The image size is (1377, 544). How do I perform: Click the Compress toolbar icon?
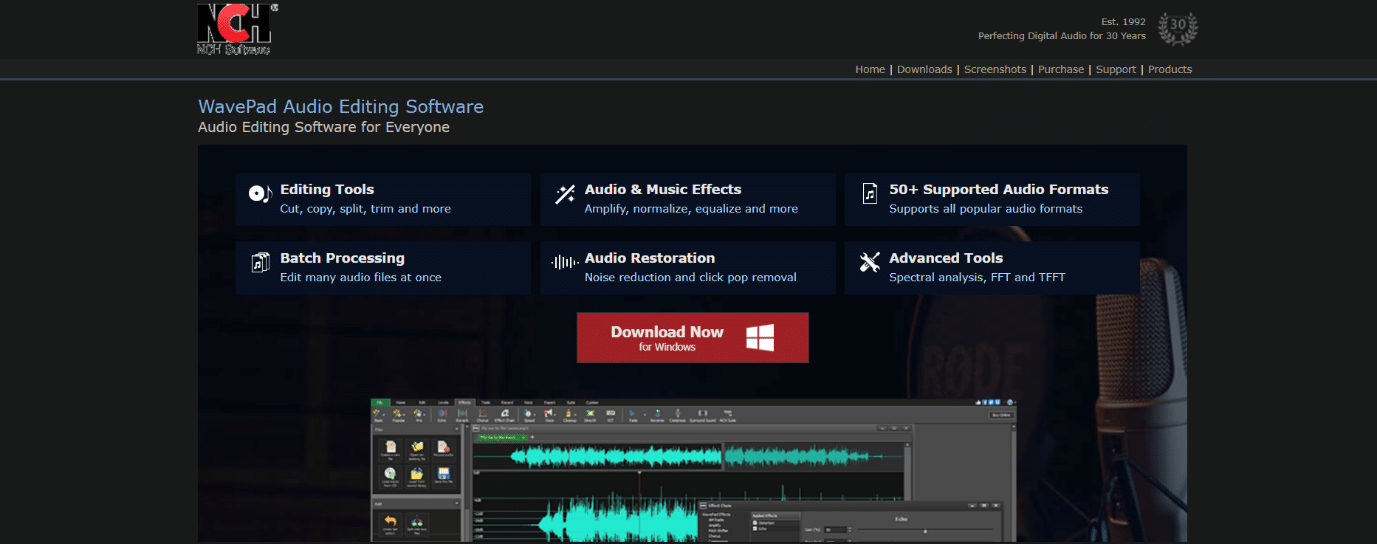pos(678,416)
